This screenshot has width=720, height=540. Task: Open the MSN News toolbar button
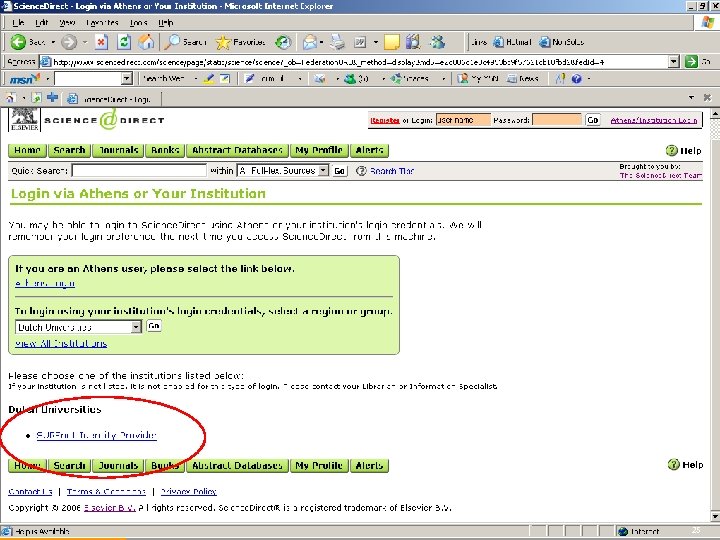click(x=523, y=79)
